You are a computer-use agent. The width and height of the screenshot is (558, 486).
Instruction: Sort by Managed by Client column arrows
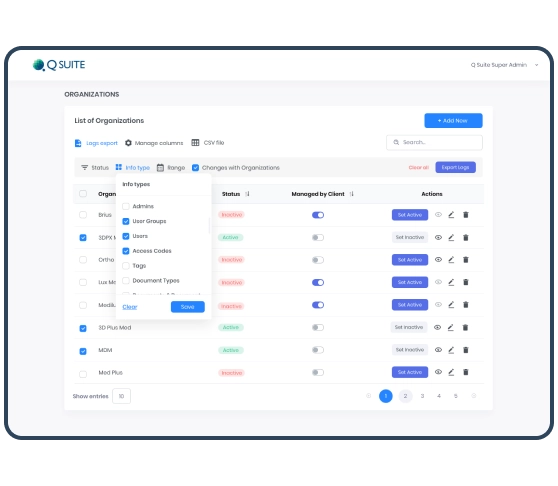352,194
